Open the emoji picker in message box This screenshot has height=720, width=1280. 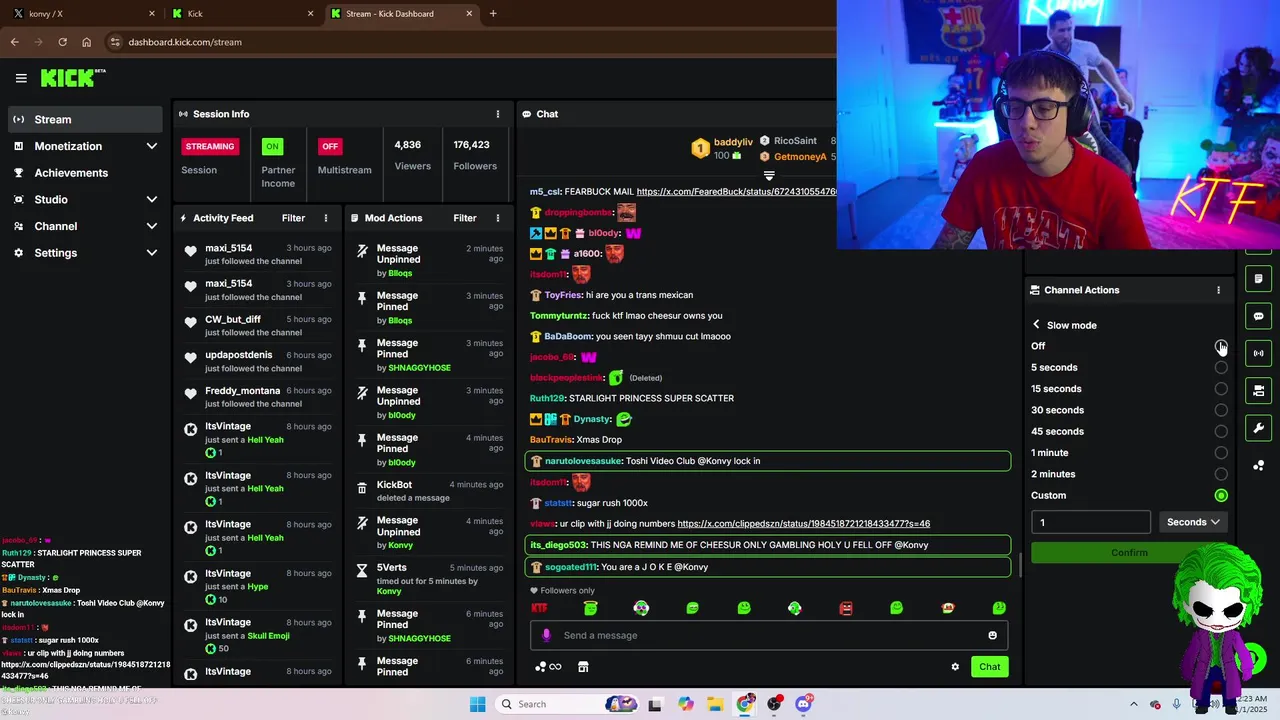992,635
